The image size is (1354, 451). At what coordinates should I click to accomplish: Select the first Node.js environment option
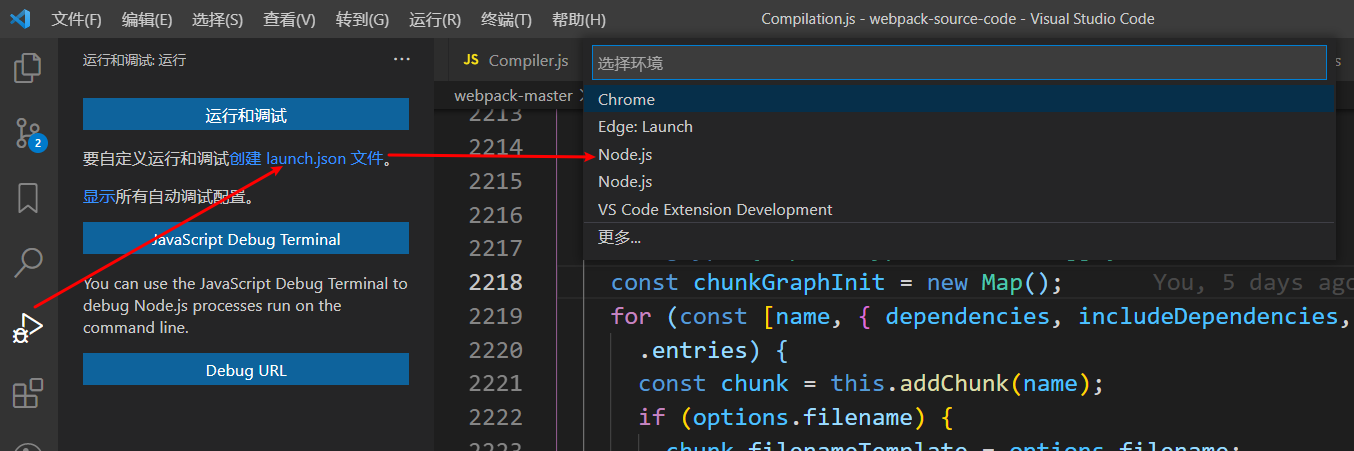[960, 155]
